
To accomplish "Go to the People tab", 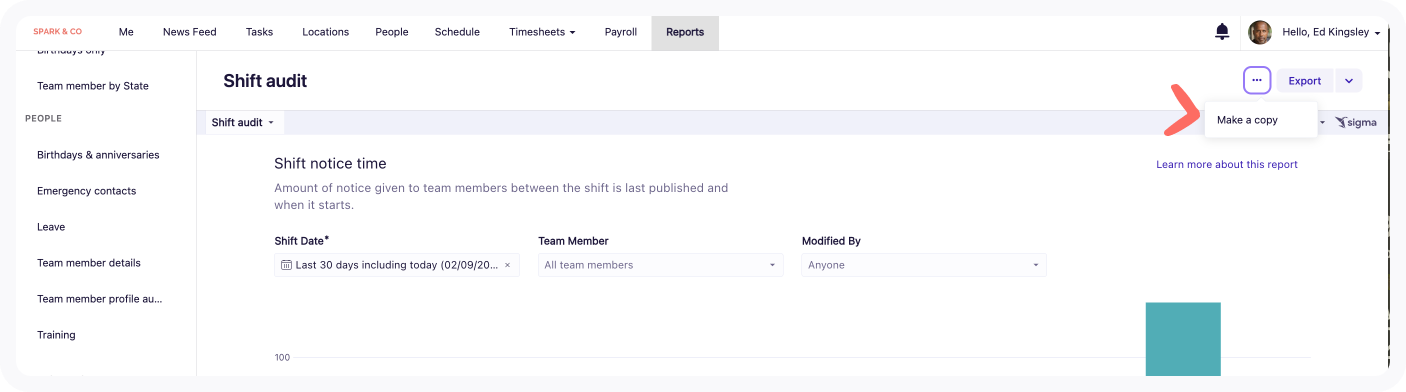I will 392,32.
